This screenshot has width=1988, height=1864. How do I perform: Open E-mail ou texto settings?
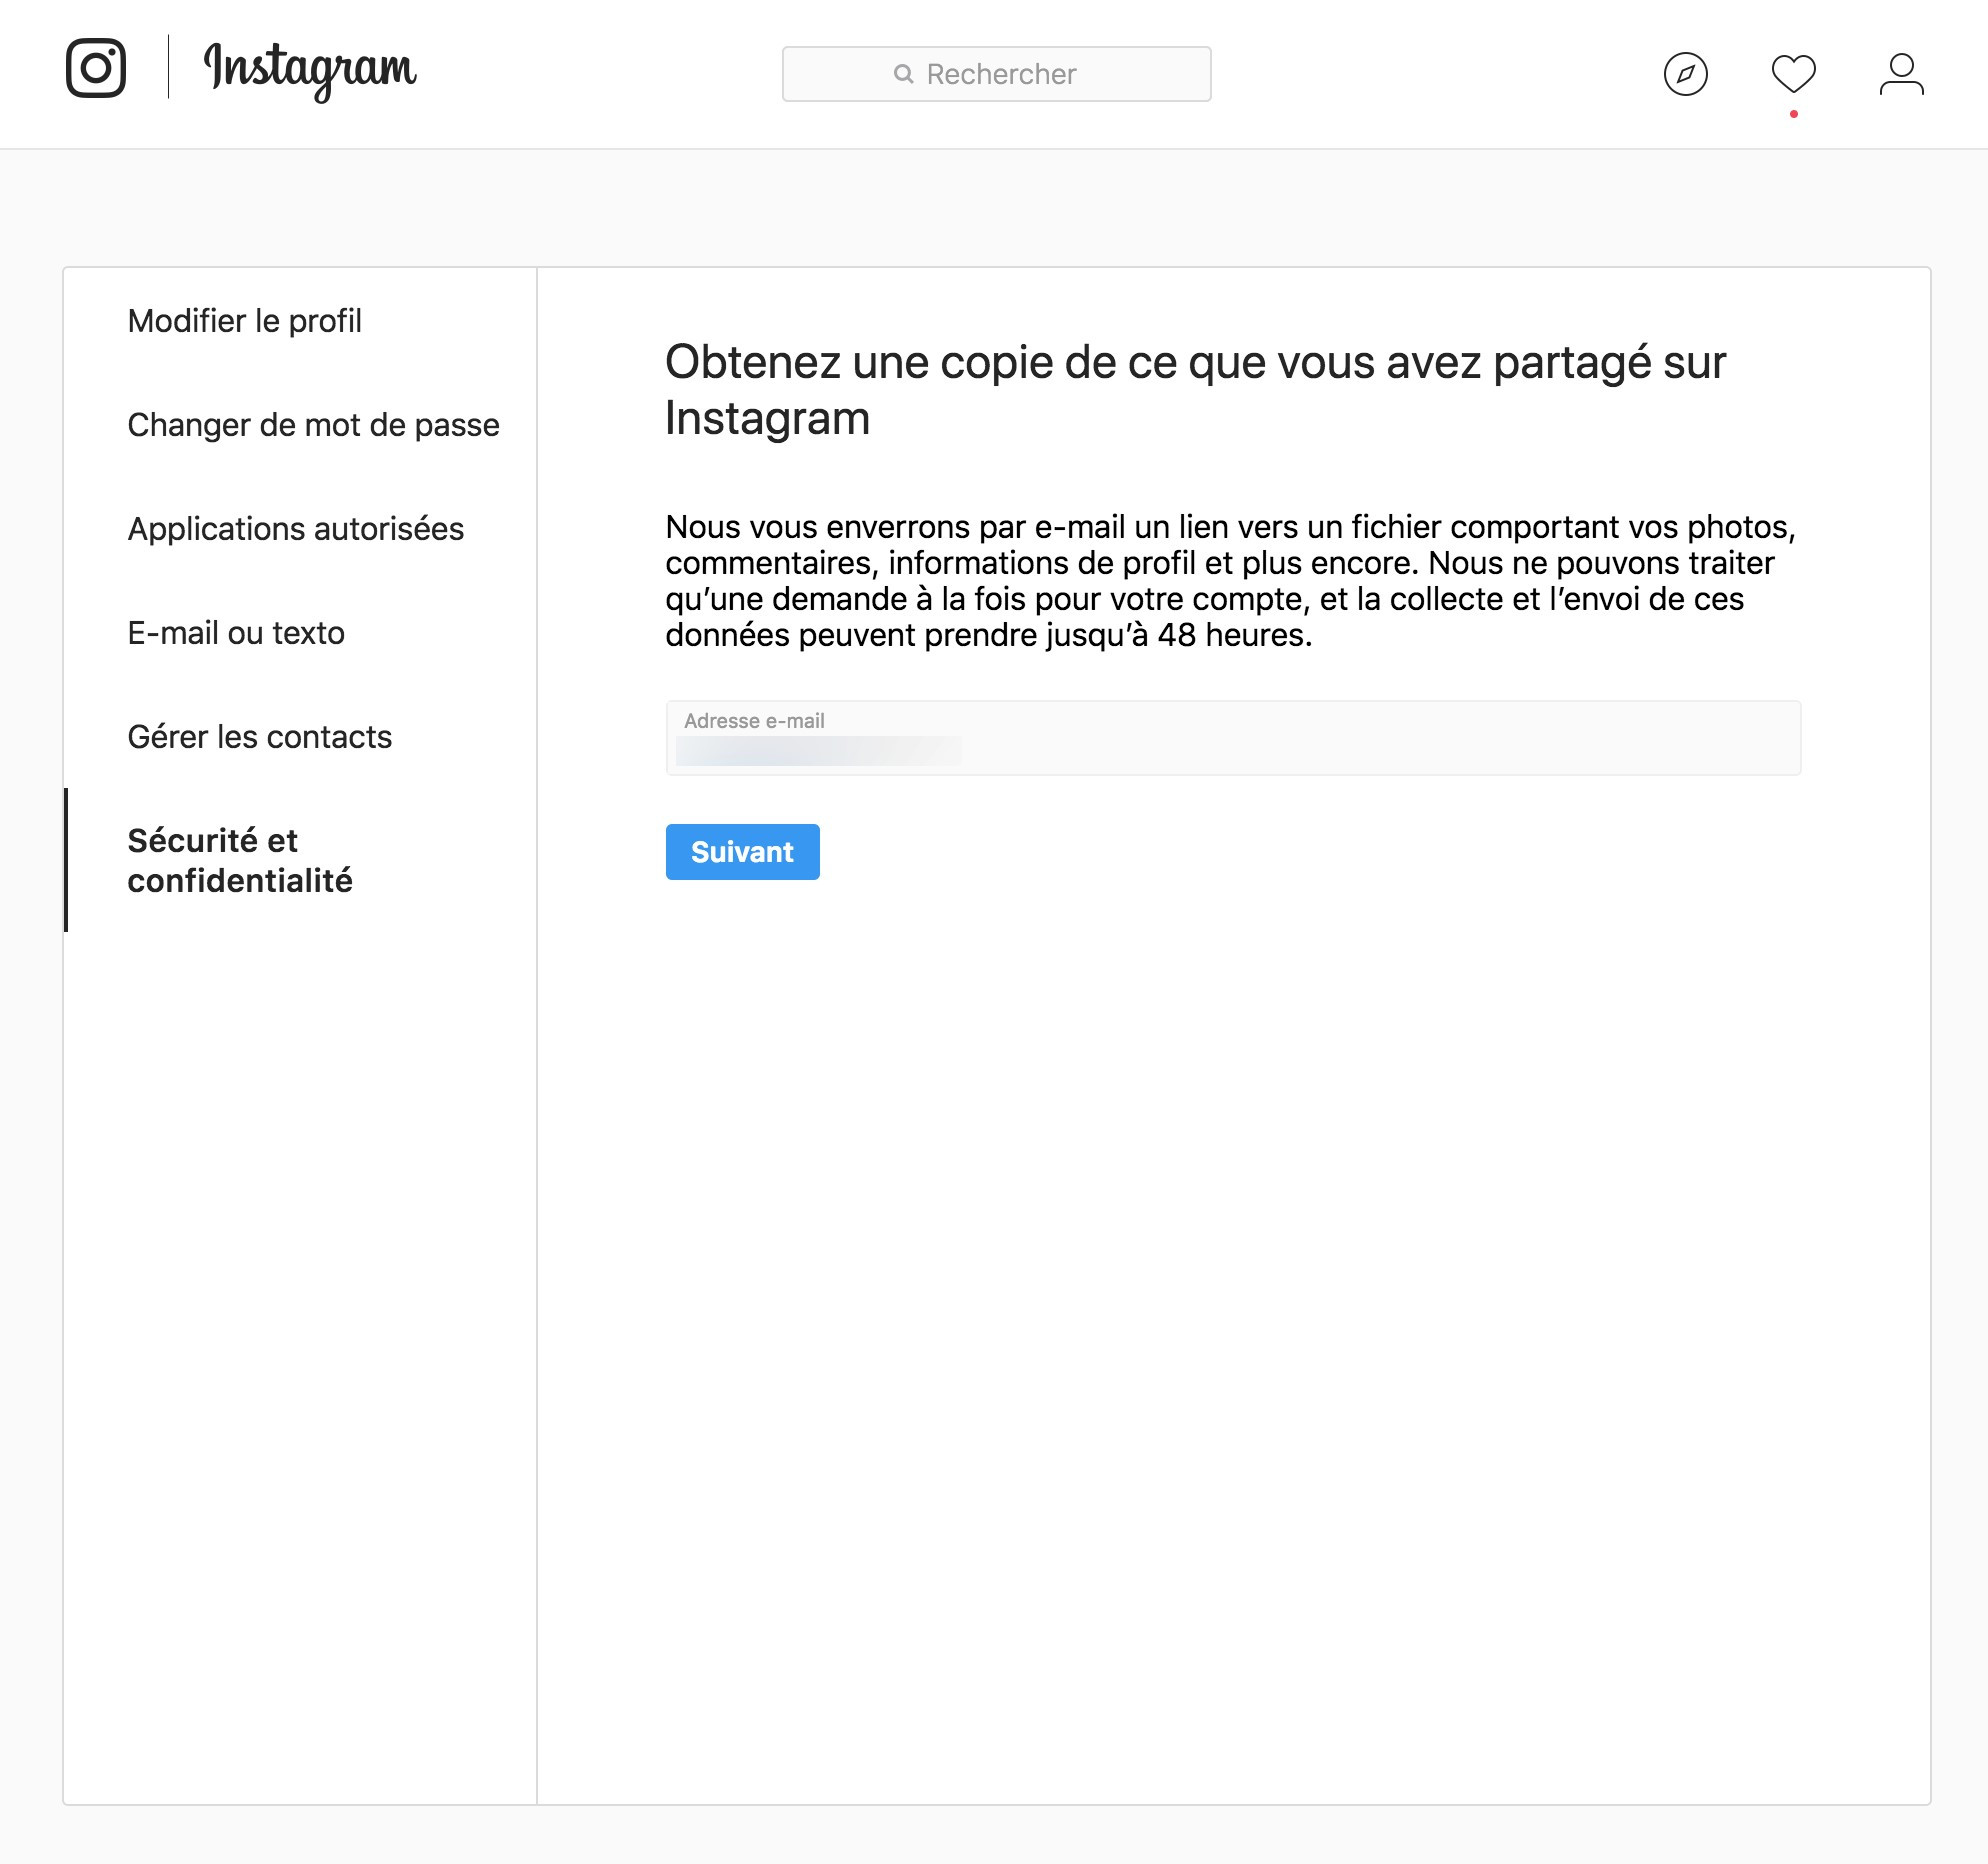pyautogui.click(x=236, y=633)
